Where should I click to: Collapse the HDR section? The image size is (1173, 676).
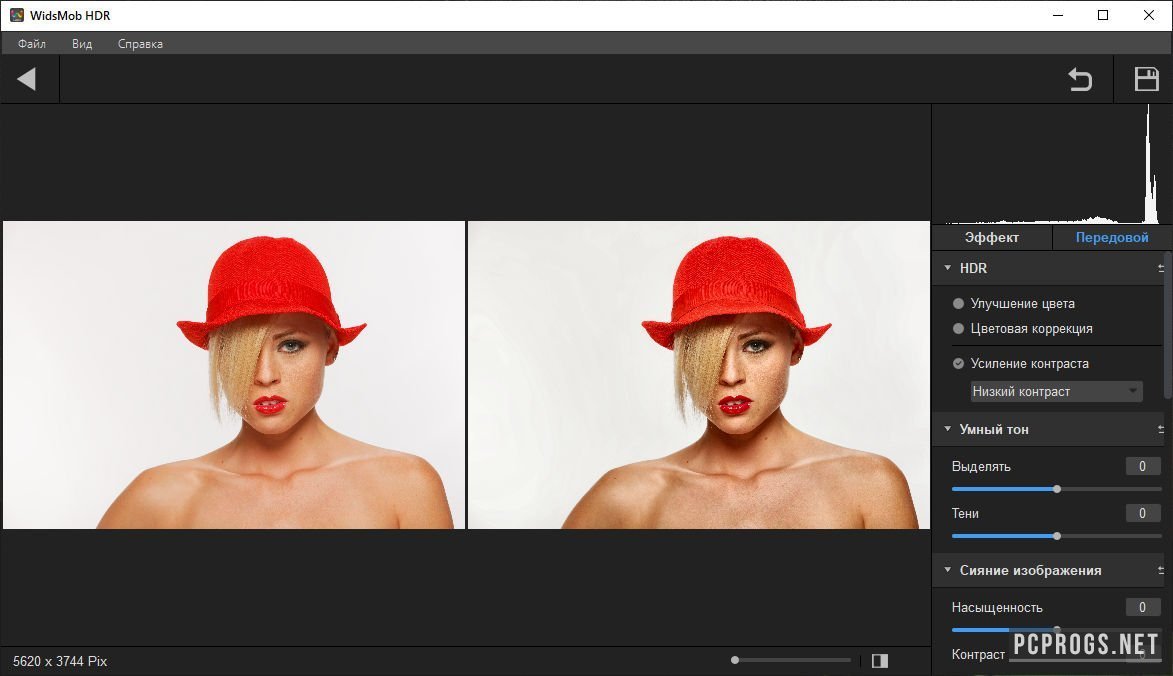point(947,268)
